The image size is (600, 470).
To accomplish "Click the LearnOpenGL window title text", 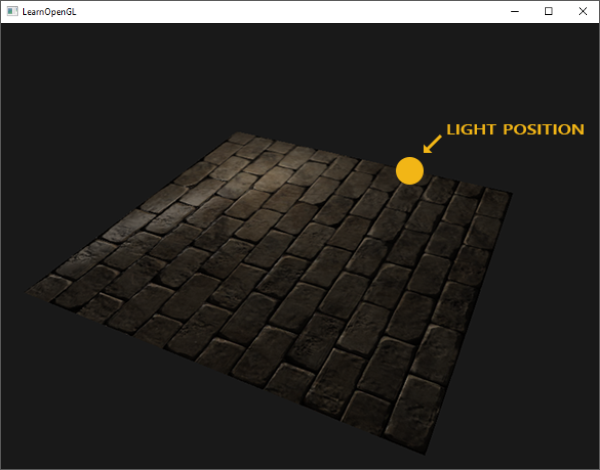I will point(49,12).
